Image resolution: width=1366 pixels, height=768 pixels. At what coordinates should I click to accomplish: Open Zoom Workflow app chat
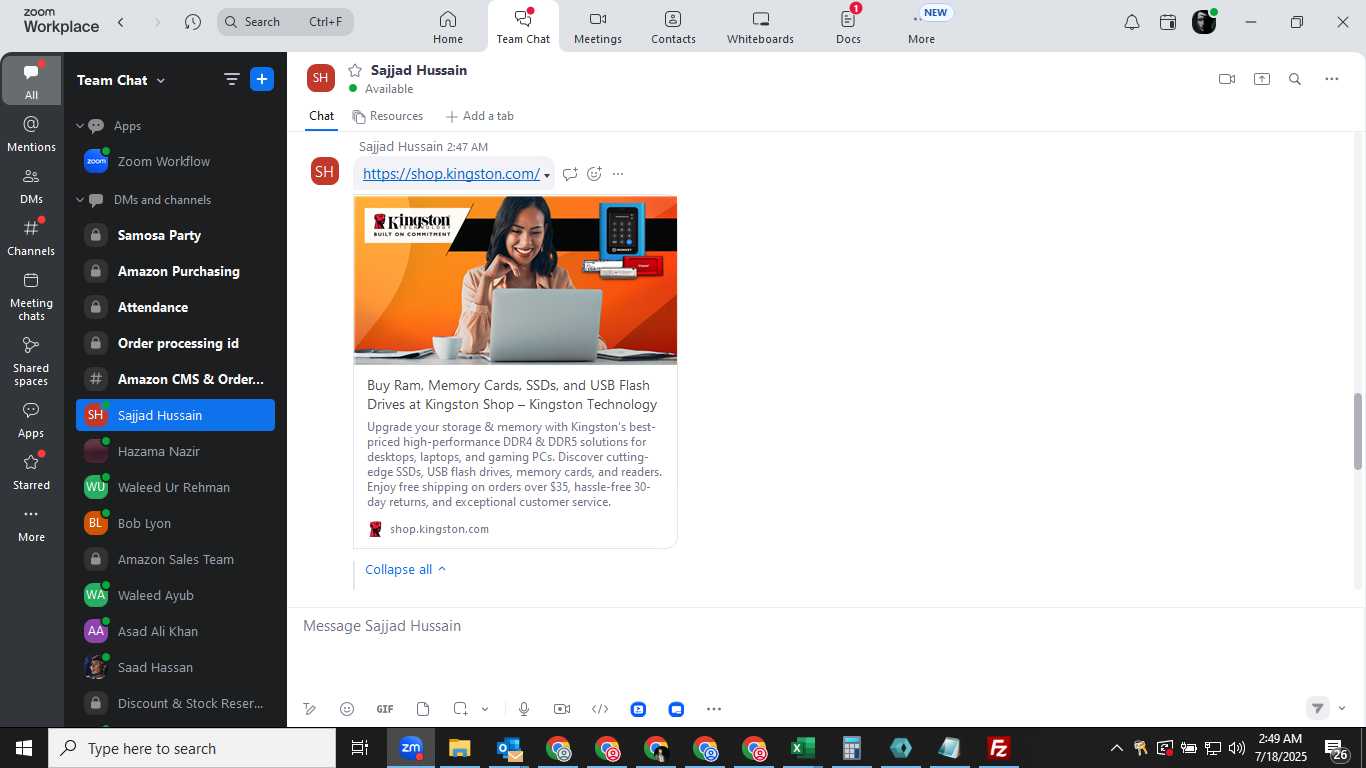[x=175, y=161]
